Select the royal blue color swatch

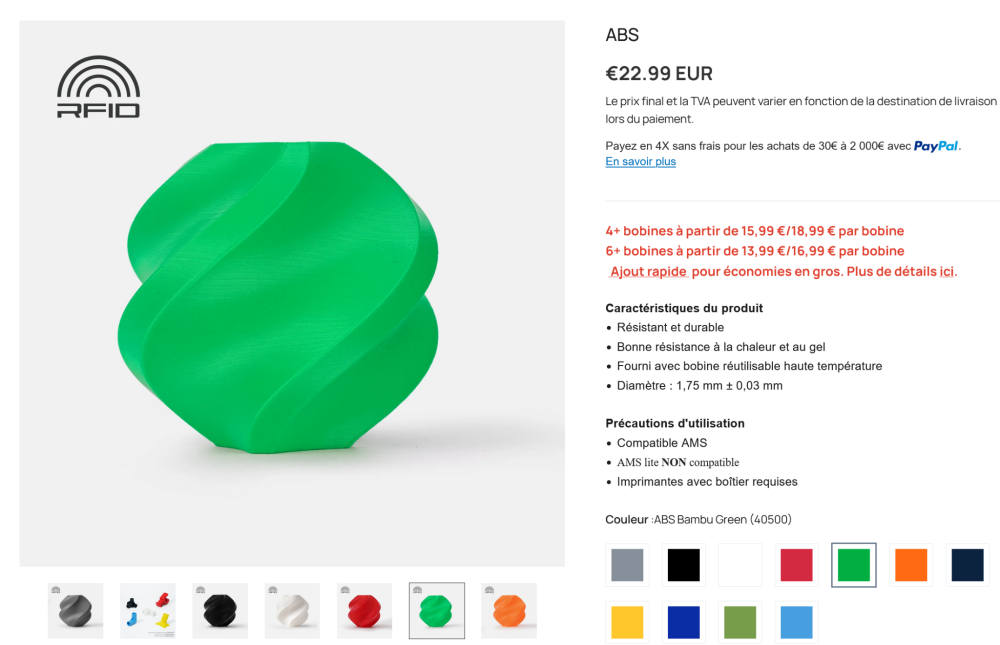click(x=684, y=622)
